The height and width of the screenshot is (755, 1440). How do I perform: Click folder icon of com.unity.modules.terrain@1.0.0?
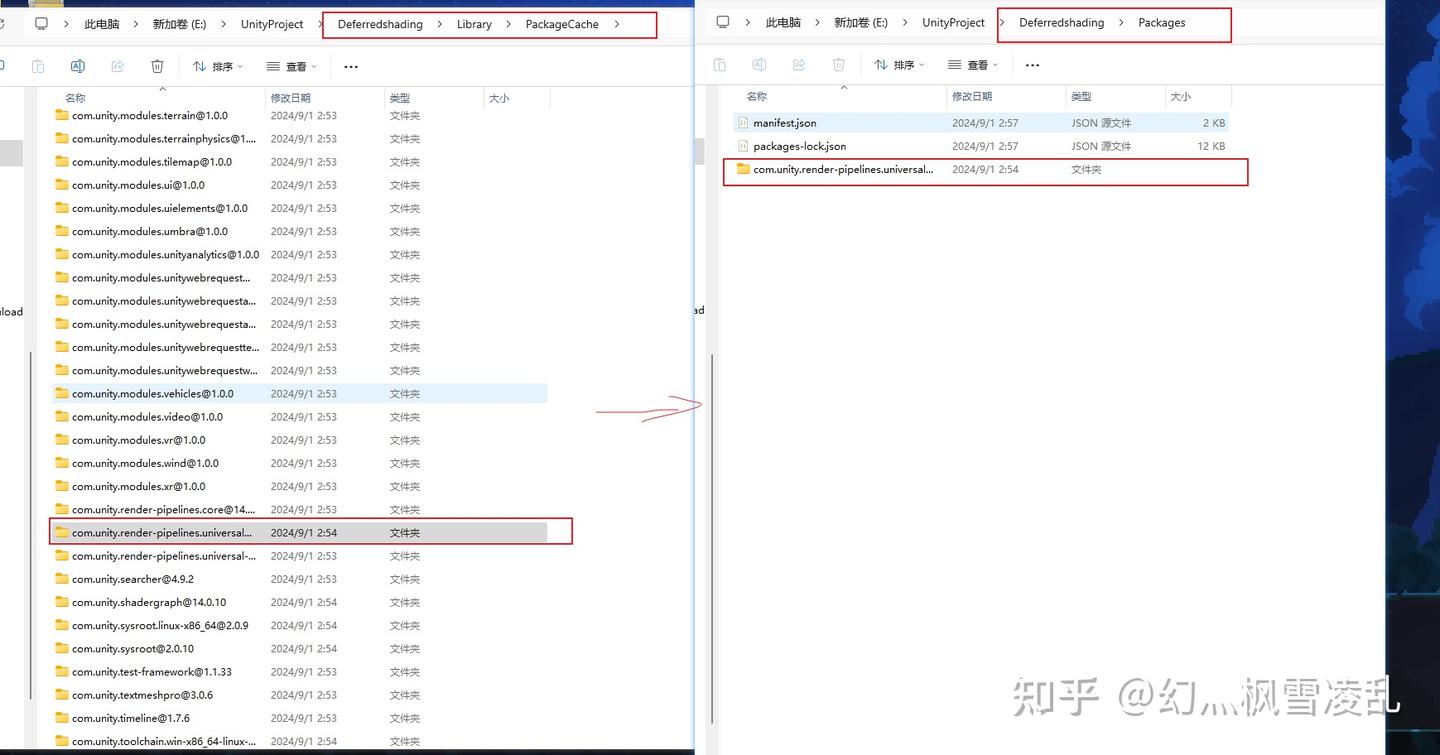(x=62, y=116)
